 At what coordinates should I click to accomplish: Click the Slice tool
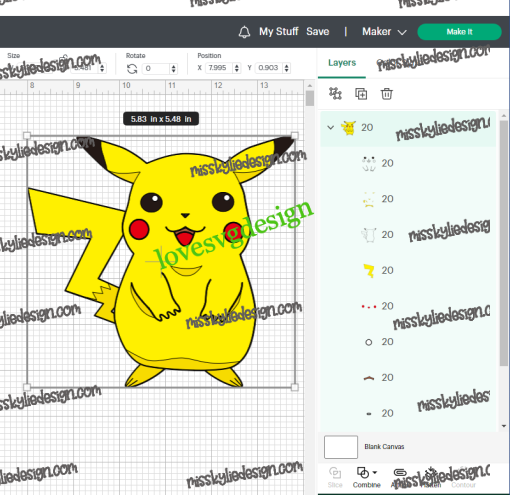335,477
